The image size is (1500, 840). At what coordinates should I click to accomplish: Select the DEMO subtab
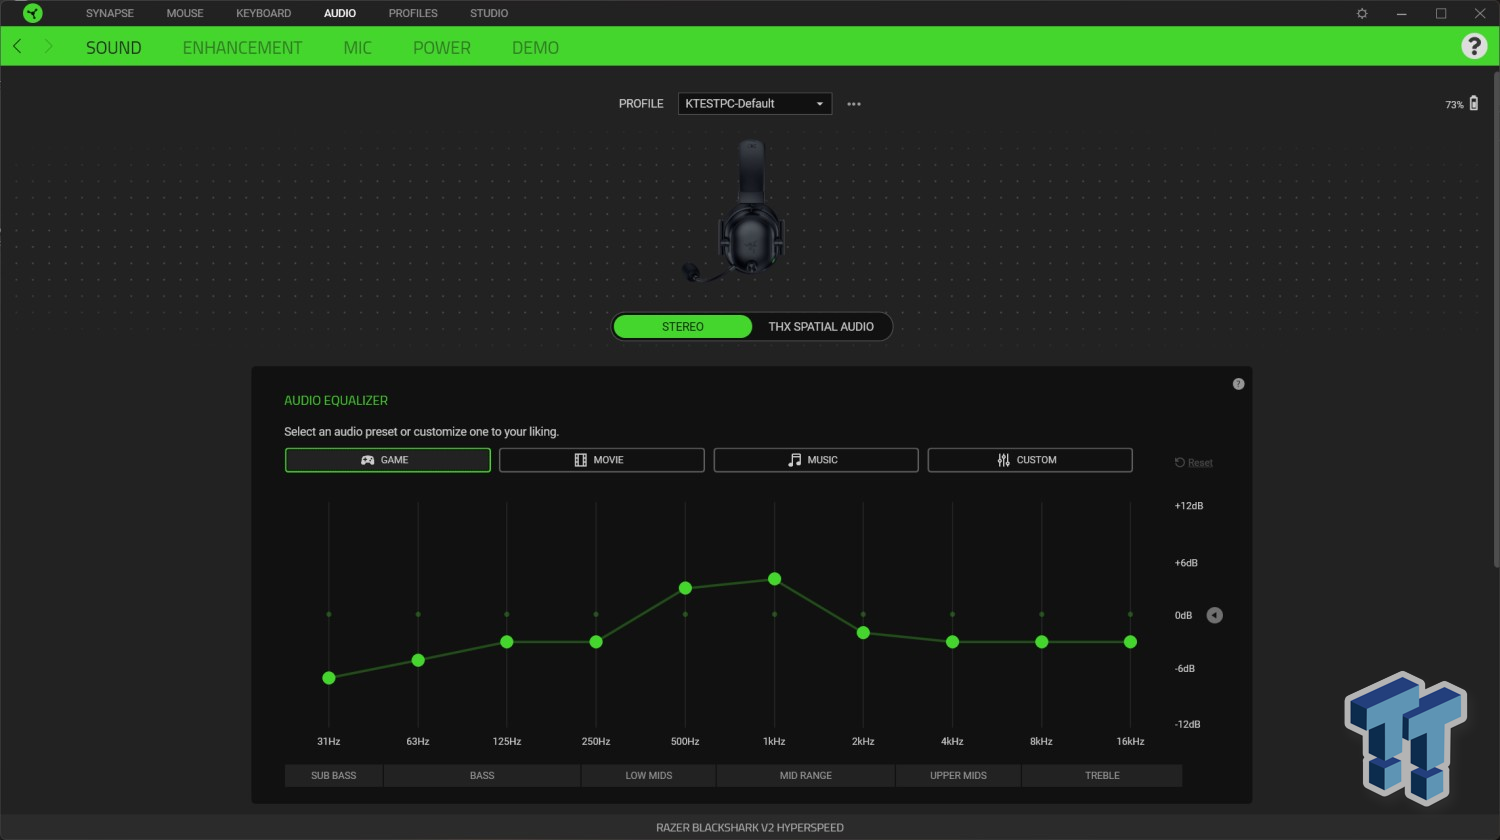click(535, 47)
